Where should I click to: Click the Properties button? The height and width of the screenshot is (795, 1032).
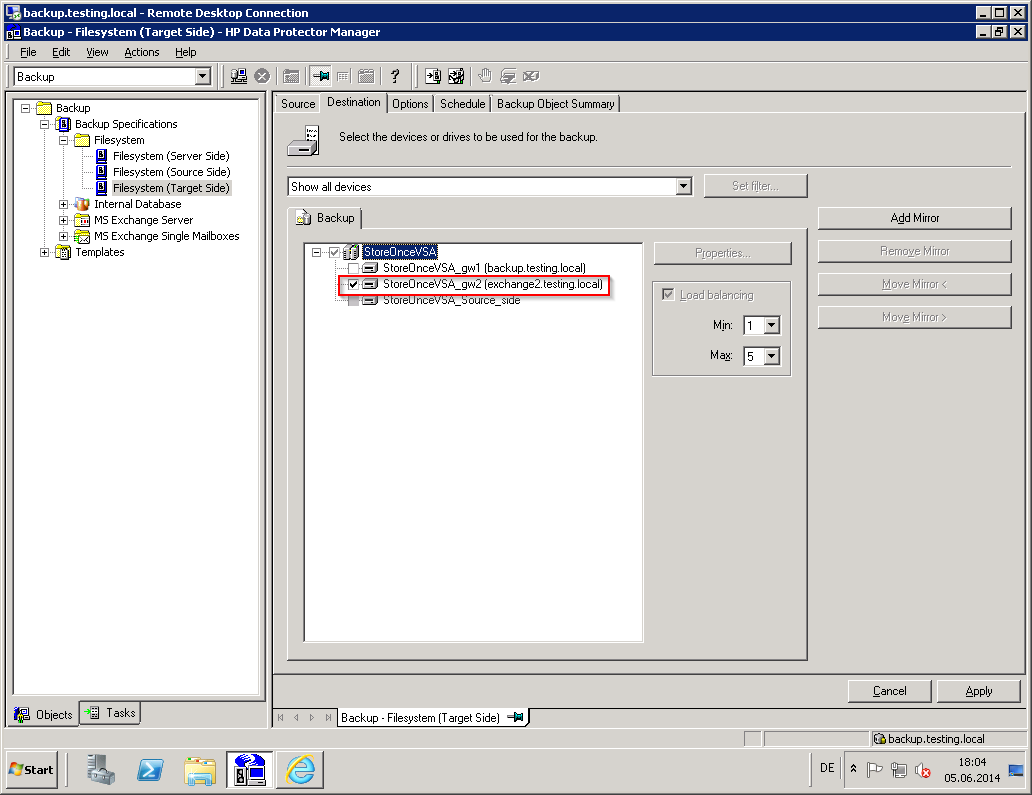(x=723, y=253)
